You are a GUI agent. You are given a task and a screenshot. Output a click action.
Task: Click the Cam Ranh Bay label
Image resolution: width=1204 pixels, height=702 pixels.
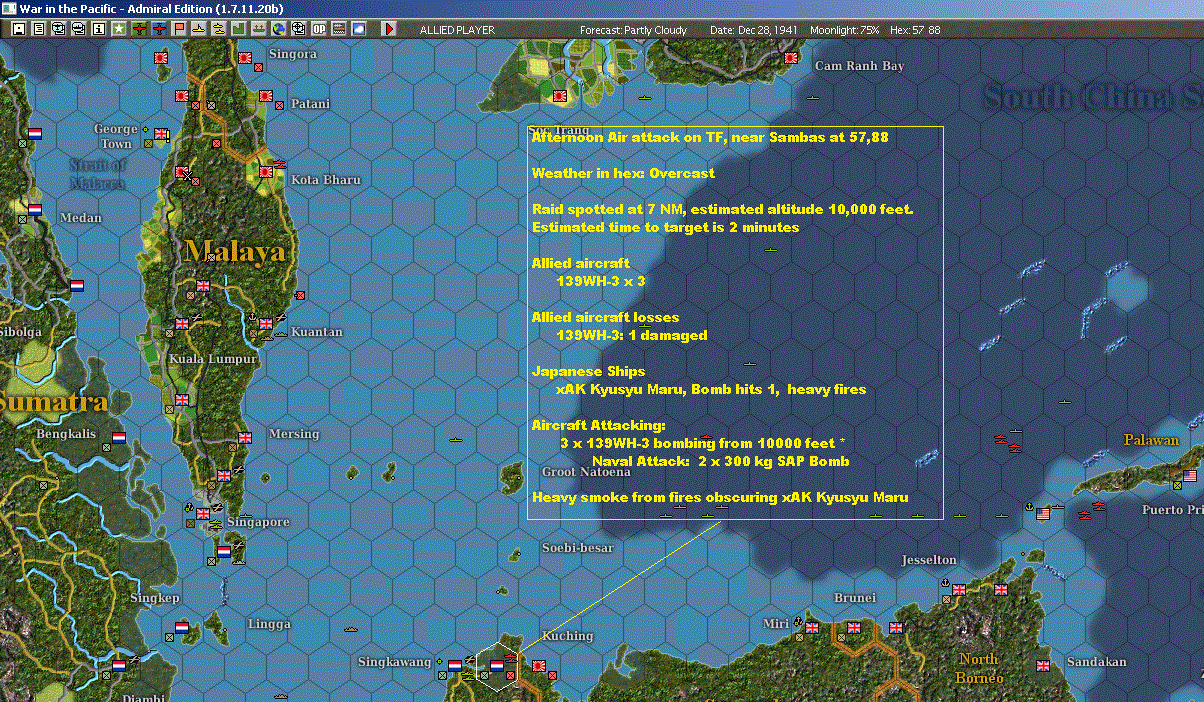860,66
